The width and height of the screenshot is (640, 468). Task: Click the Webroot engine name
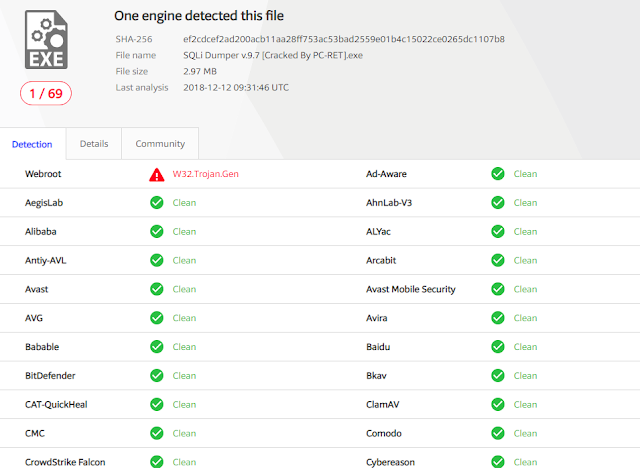tap(43, 174)
